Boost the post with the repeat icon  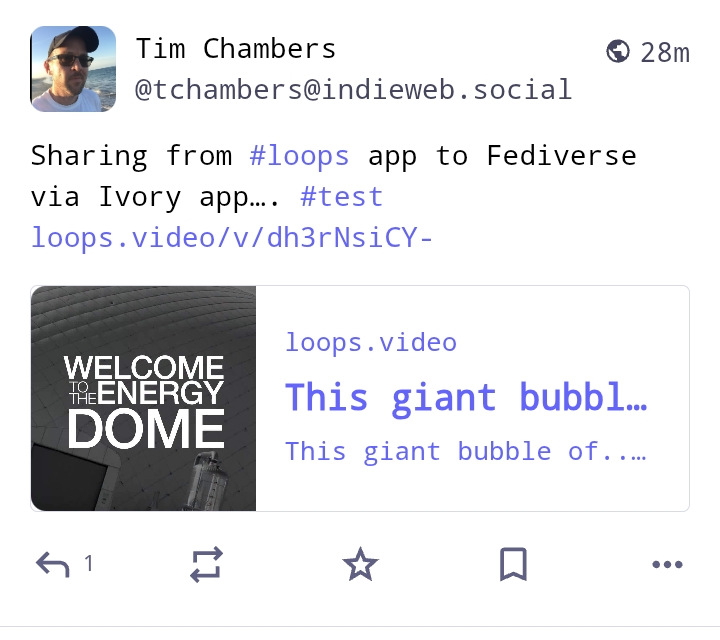click(207, 564)
